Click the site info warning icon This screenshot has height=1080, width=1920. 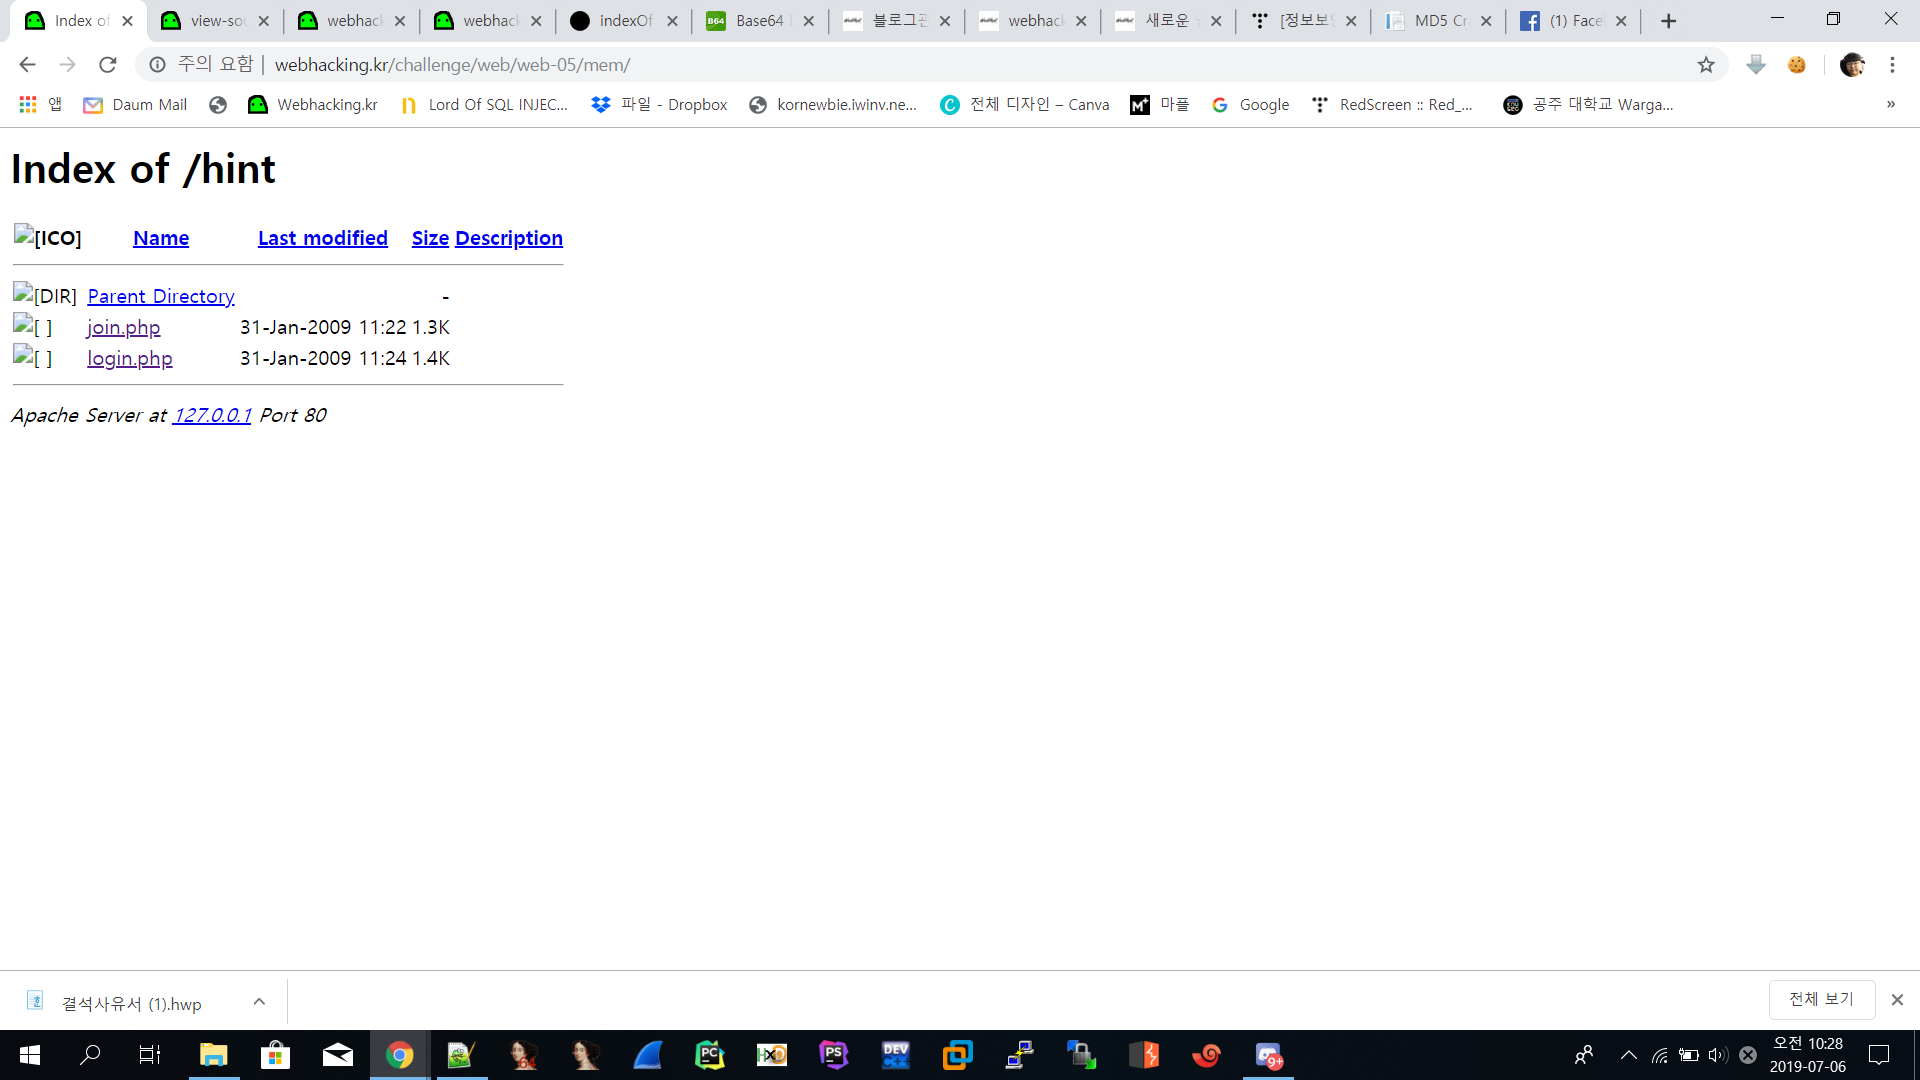(x=157, y=65)
